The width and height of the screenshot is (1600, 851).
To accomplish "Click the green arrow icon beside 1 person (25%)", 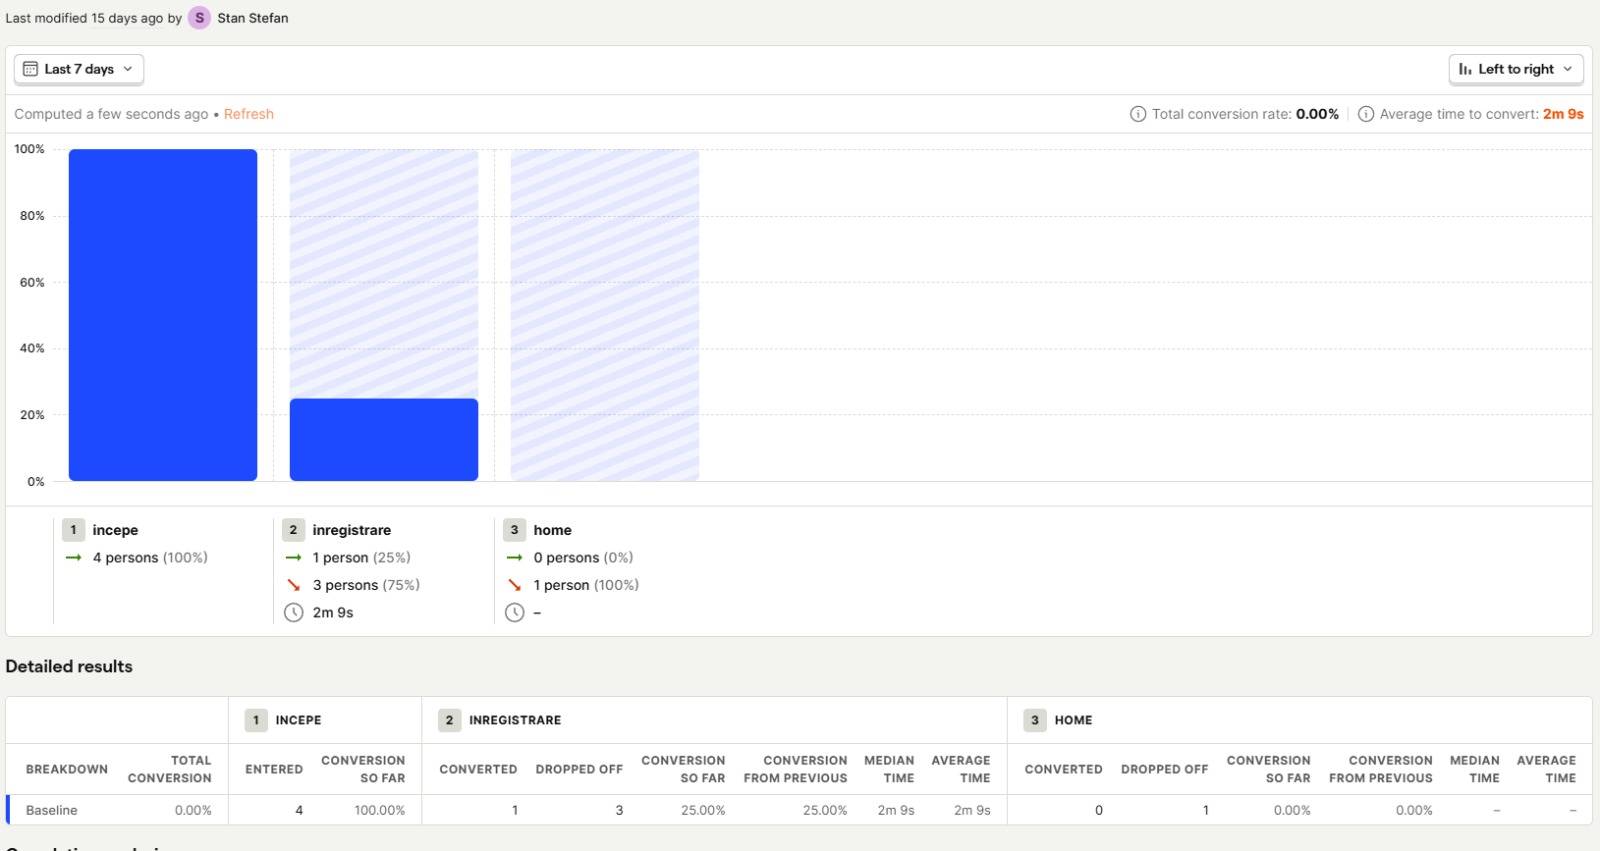I will point(293,558).
